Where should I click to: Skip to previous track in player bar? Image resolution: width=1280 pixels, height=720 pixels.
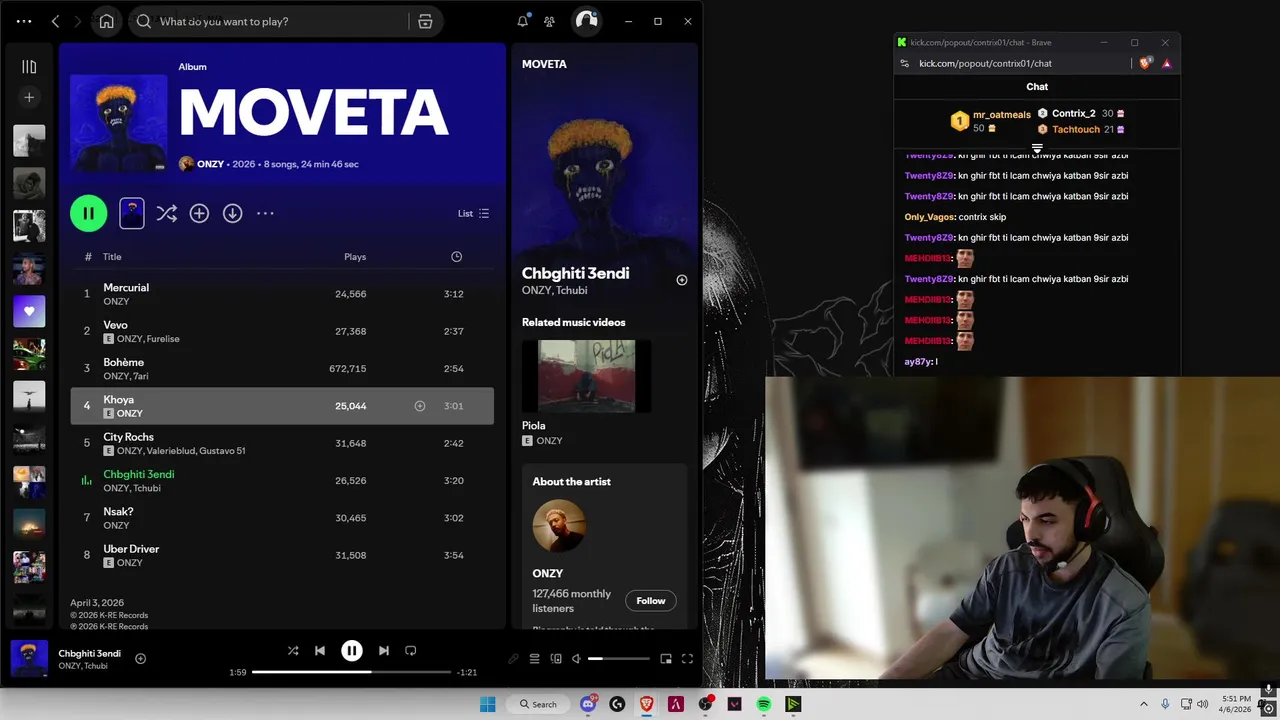[x=320, y=650]
